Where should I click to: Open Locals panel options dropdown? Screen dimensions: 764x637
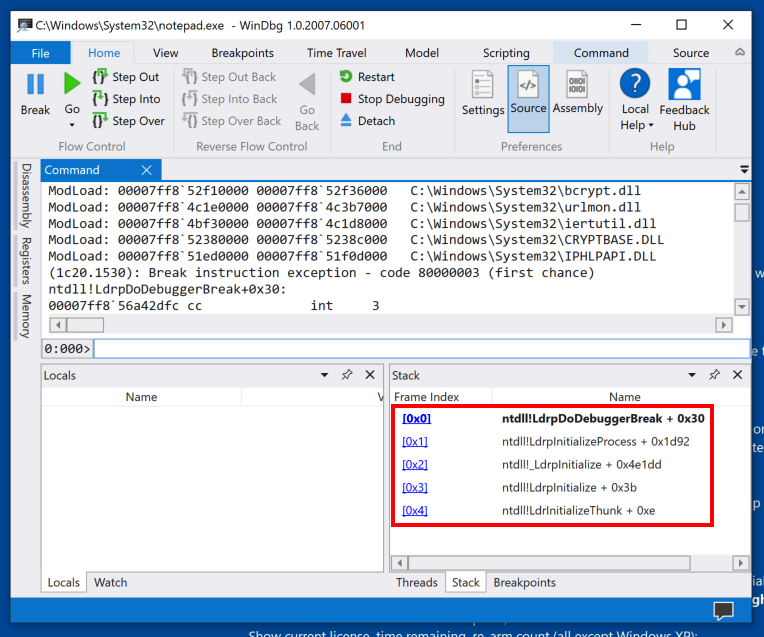325,375
